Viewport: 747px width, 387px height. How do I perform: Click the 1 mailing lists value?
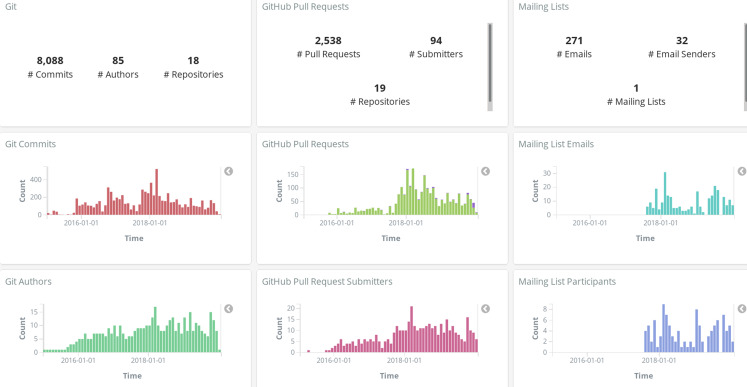point(636,88)
